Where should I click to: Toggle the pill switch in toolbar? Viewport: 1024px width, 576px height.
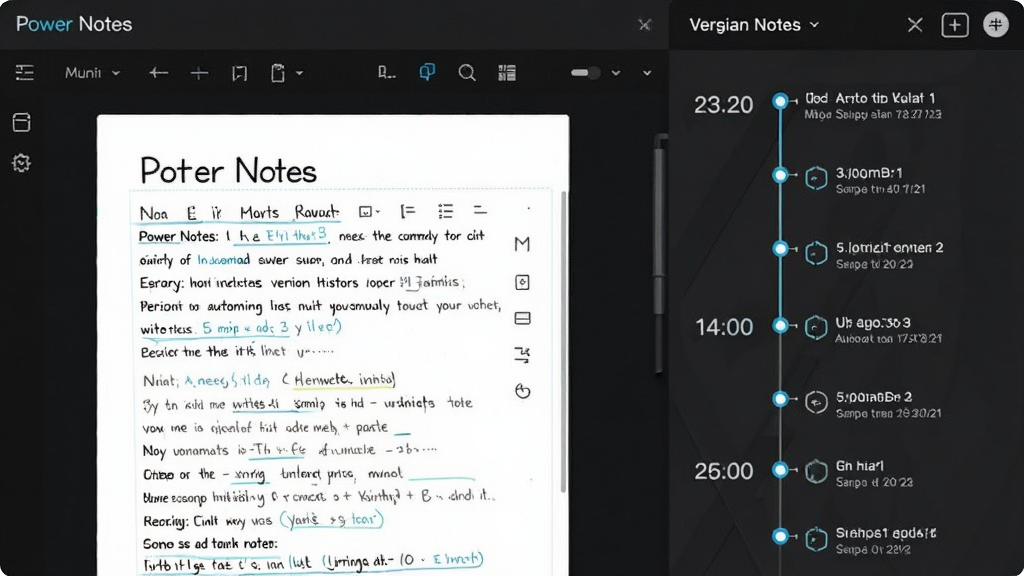[x=586, y=72]
